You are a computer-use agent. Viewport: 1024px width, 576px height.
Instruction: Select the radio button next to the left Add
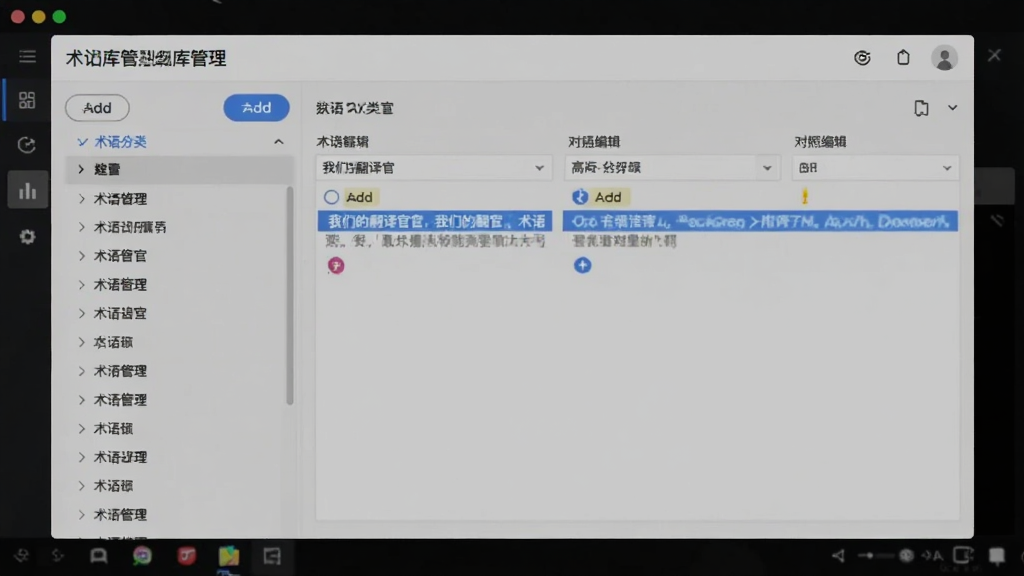331,197
